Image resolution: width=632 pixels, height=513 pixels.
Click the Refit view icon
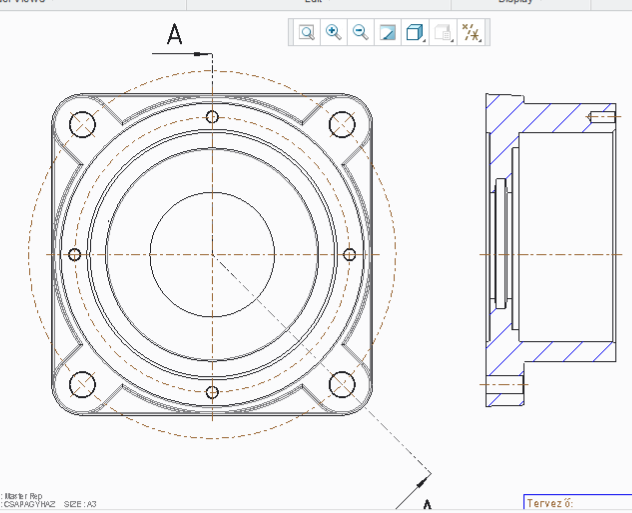pyautogui.click(x=307, y=32)
